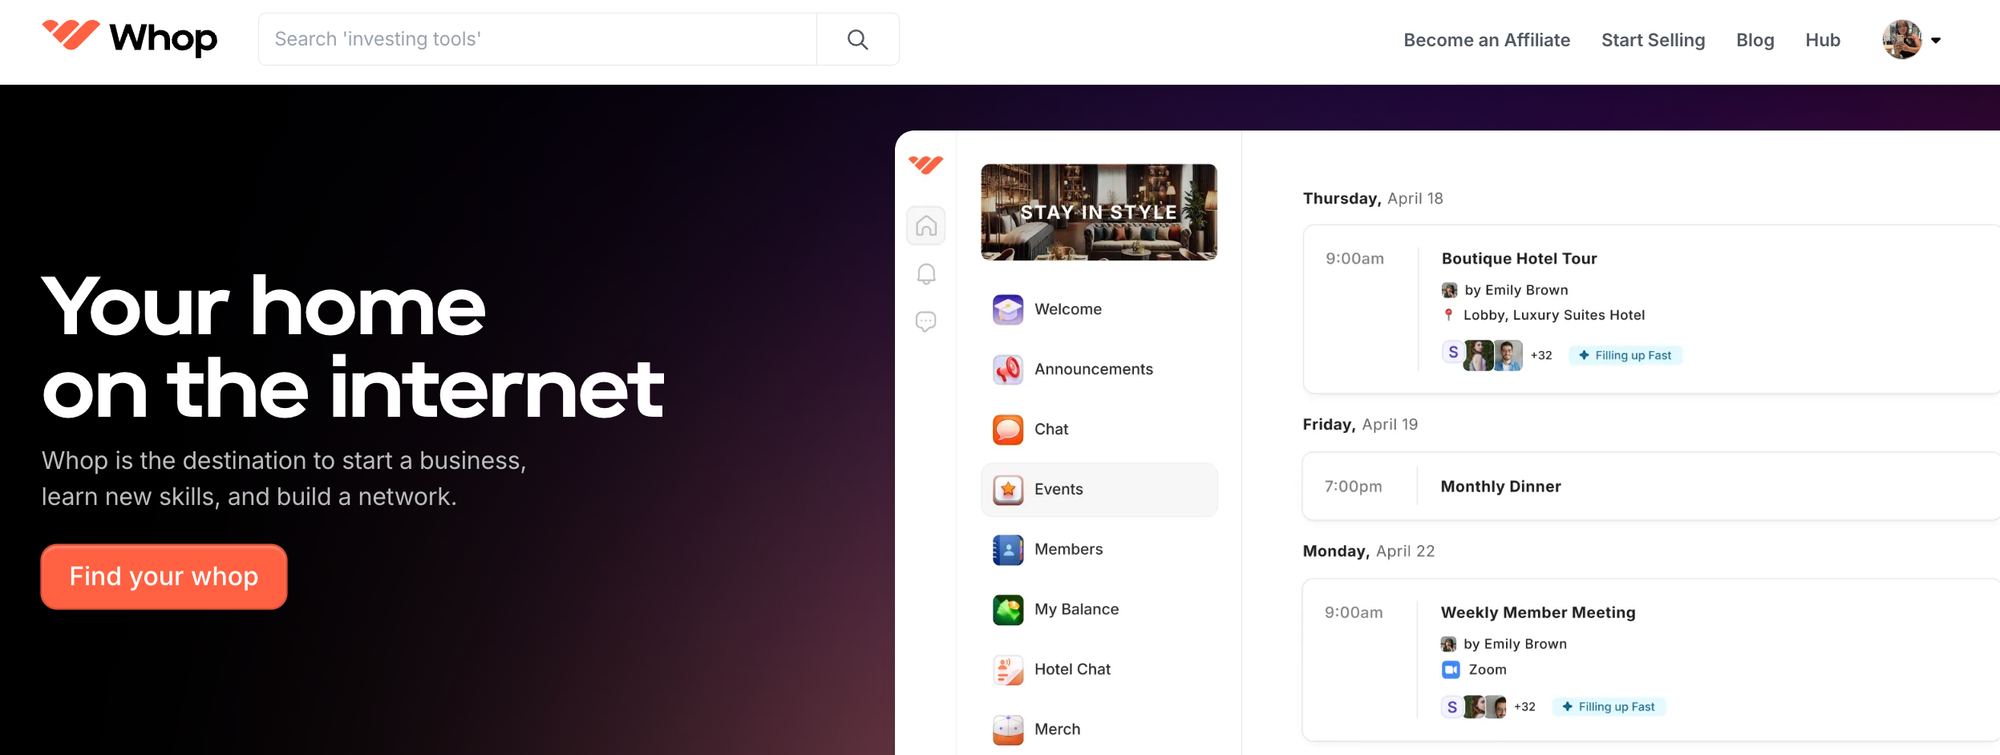
Task: Click the Find your whop button
Action: (x=164, y=577)
